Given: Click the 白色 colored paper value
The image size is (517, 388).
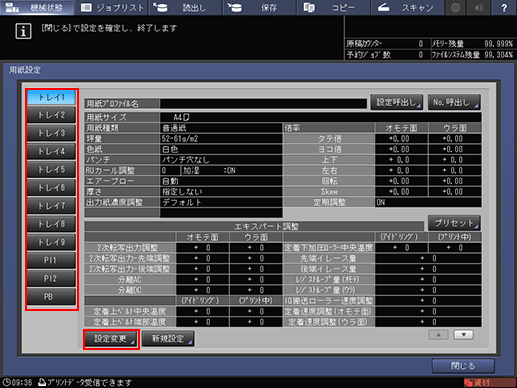Looking at the screenshot, I should click(x=221, y=149).
